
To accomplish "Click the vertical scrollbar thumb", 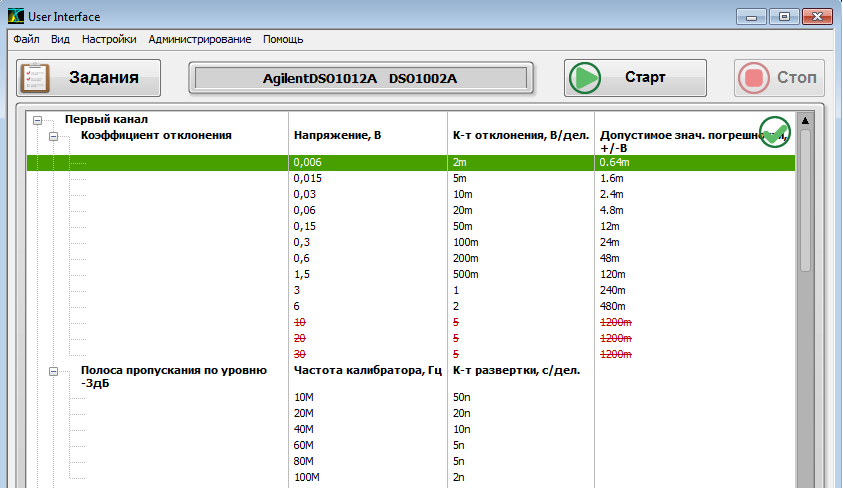I will (x=805, y=200).
